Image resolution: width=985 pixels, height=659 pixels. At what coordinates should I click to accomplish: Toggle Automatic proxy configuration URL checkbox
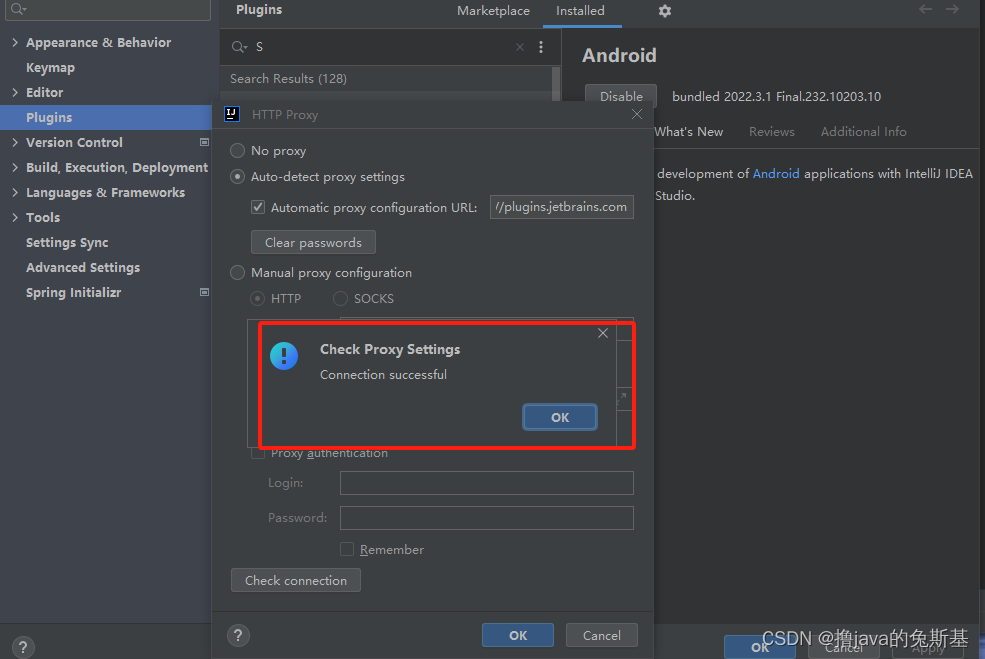coord(258,207)
